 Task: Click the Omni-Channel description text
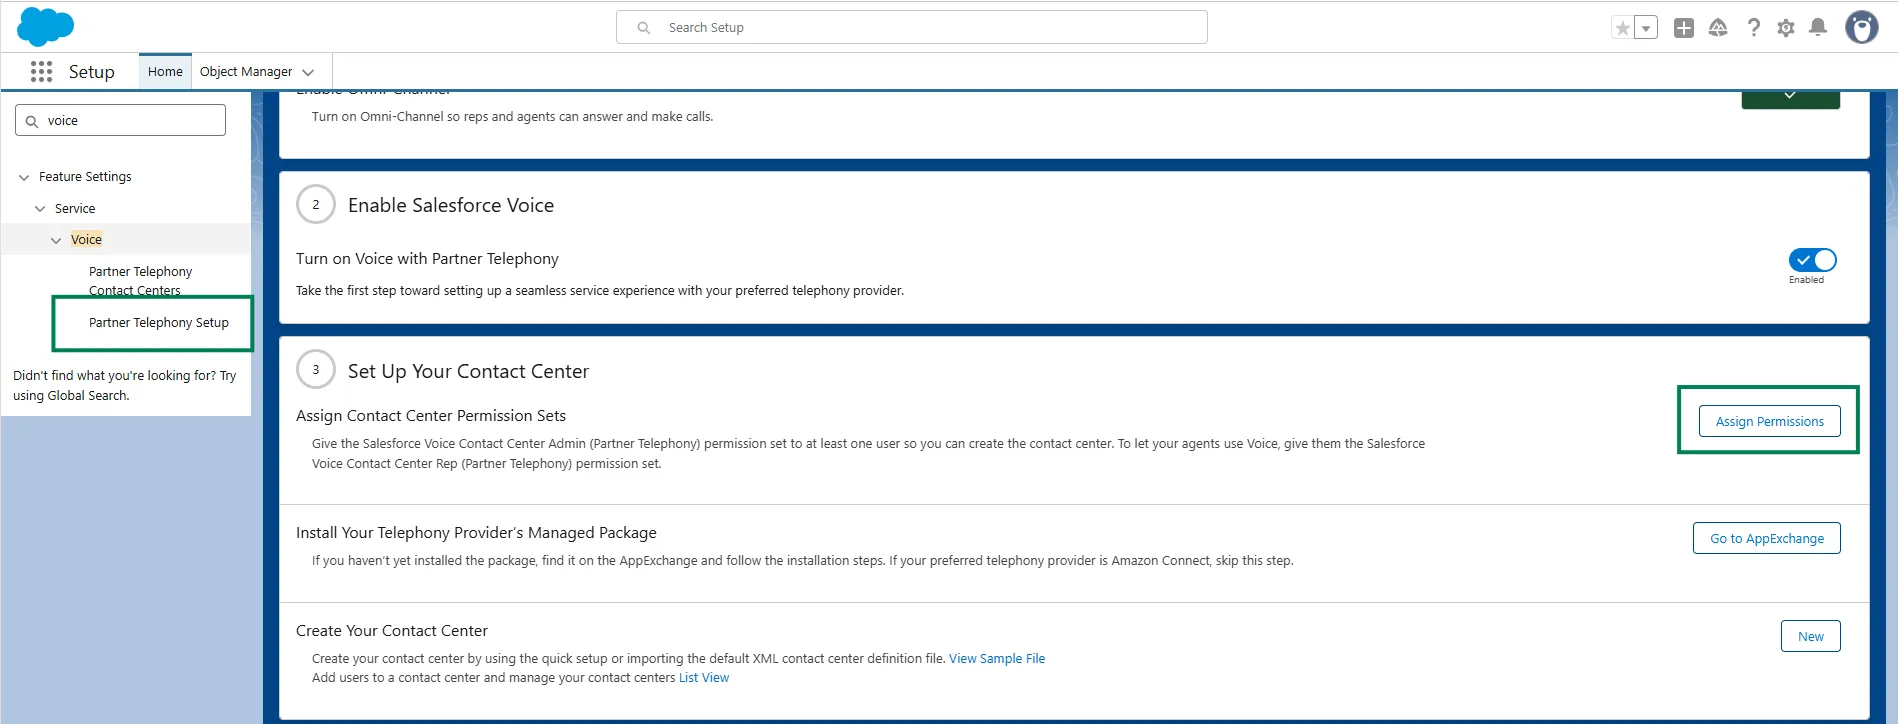click(512, 116)
